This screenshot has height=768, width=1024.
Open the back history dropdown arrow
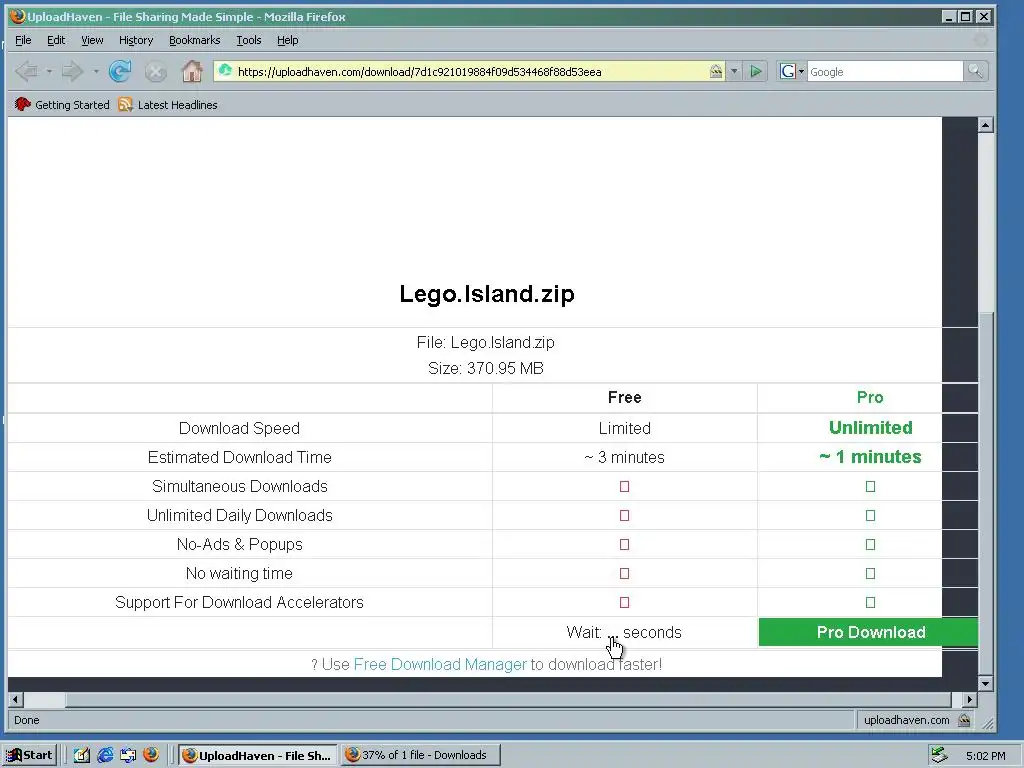pyautogui.click(x=48, y=71)
